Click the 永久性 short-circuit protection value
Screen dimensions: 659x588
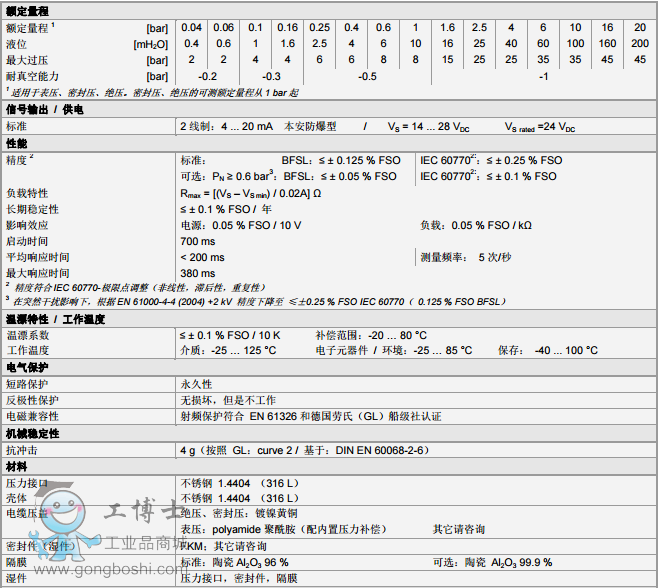tap(196, 384)
